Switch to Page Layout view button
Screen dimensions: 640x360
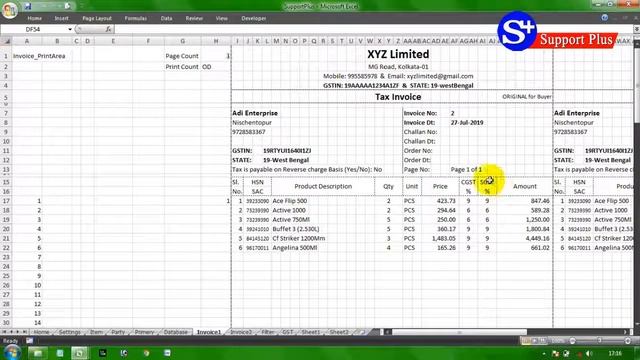tap(534, 340)
